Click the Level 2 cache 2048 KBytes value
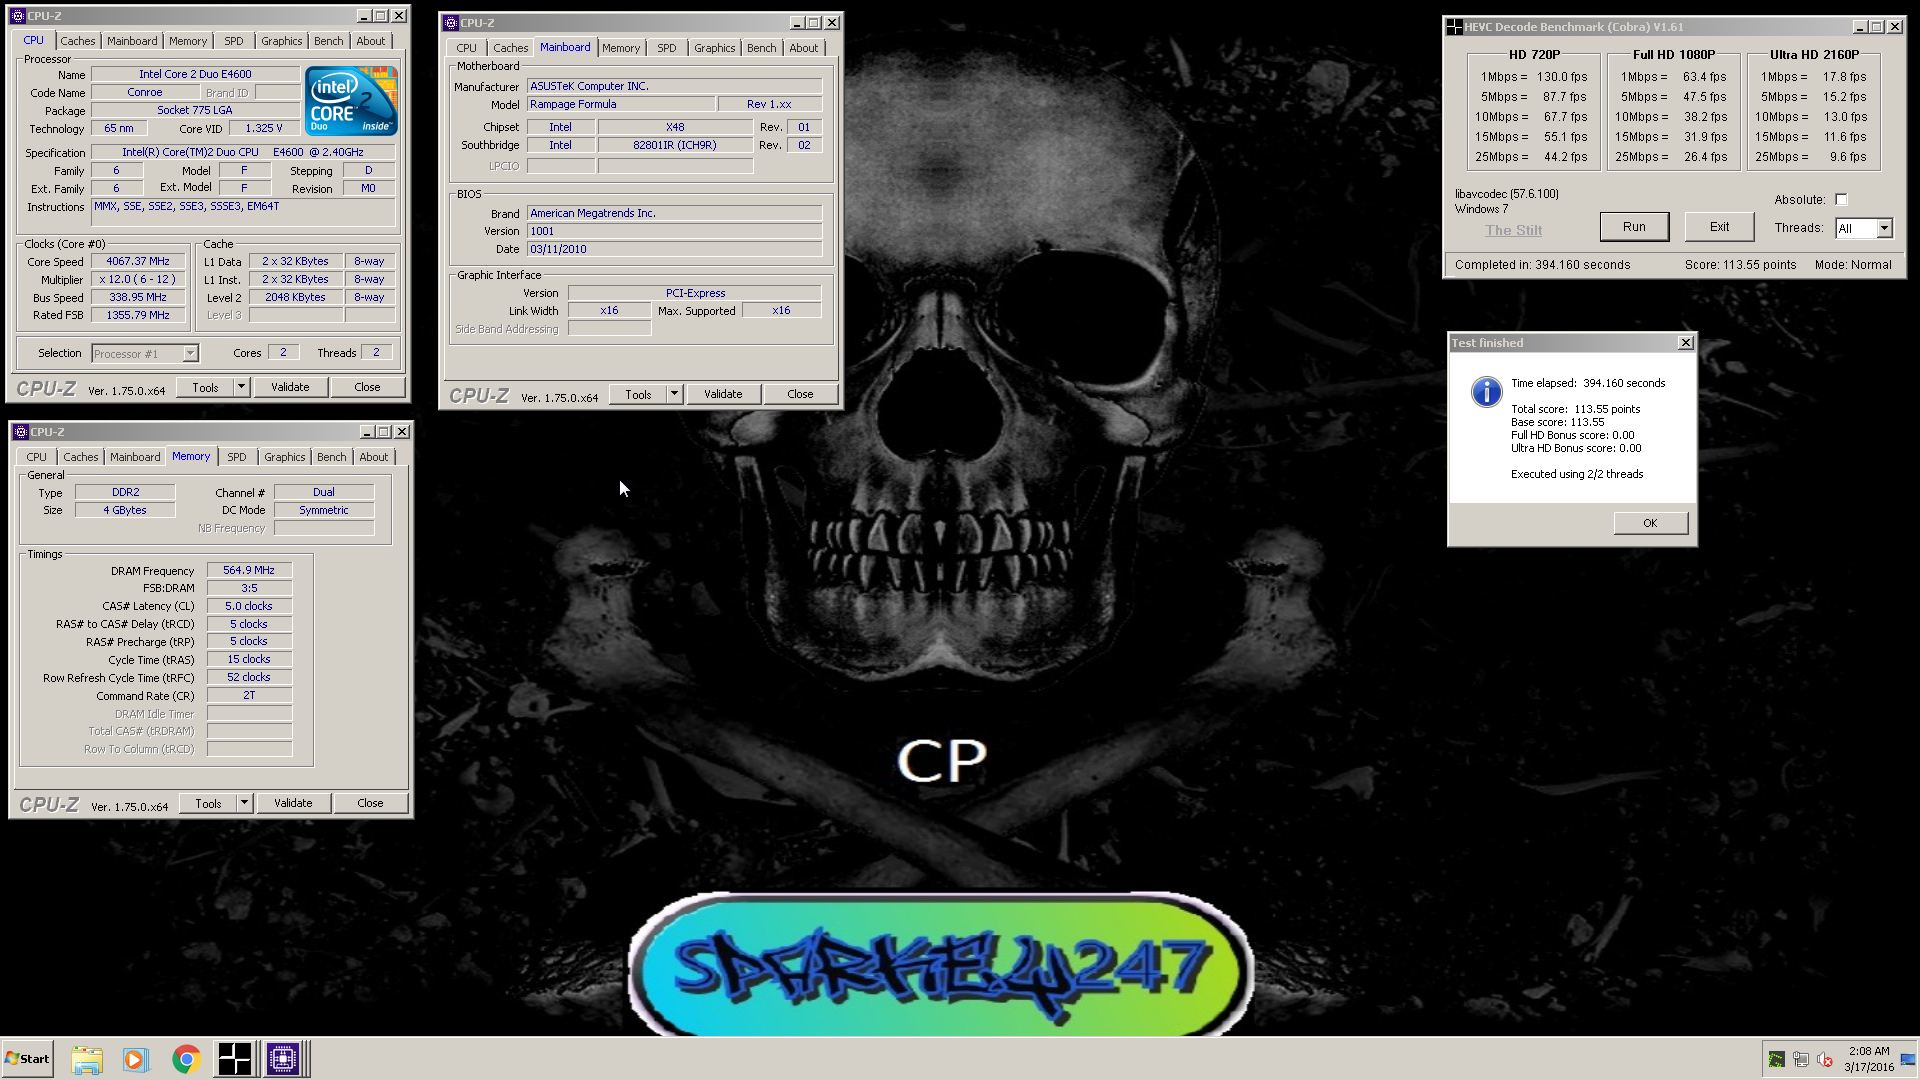 coord(295,297)
